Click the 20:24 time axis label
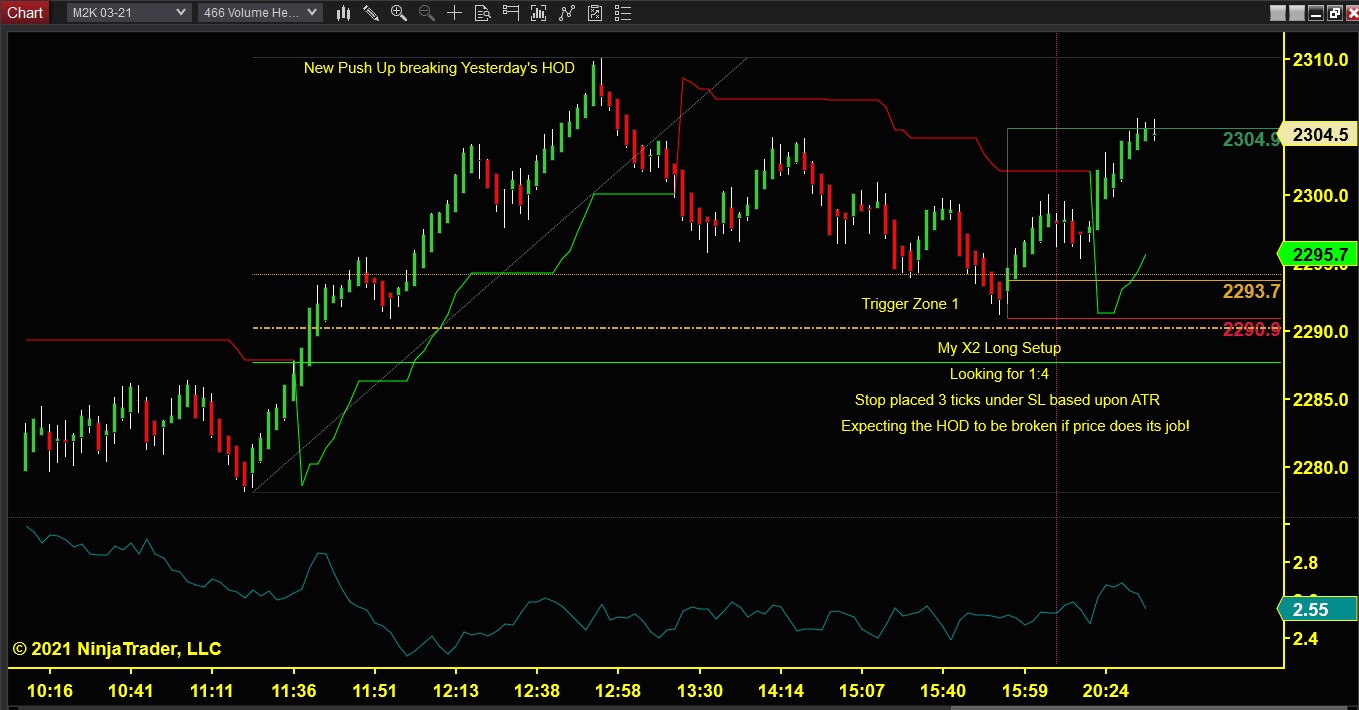This screenshot has width=1359, height=710. tap(1106, 691)
